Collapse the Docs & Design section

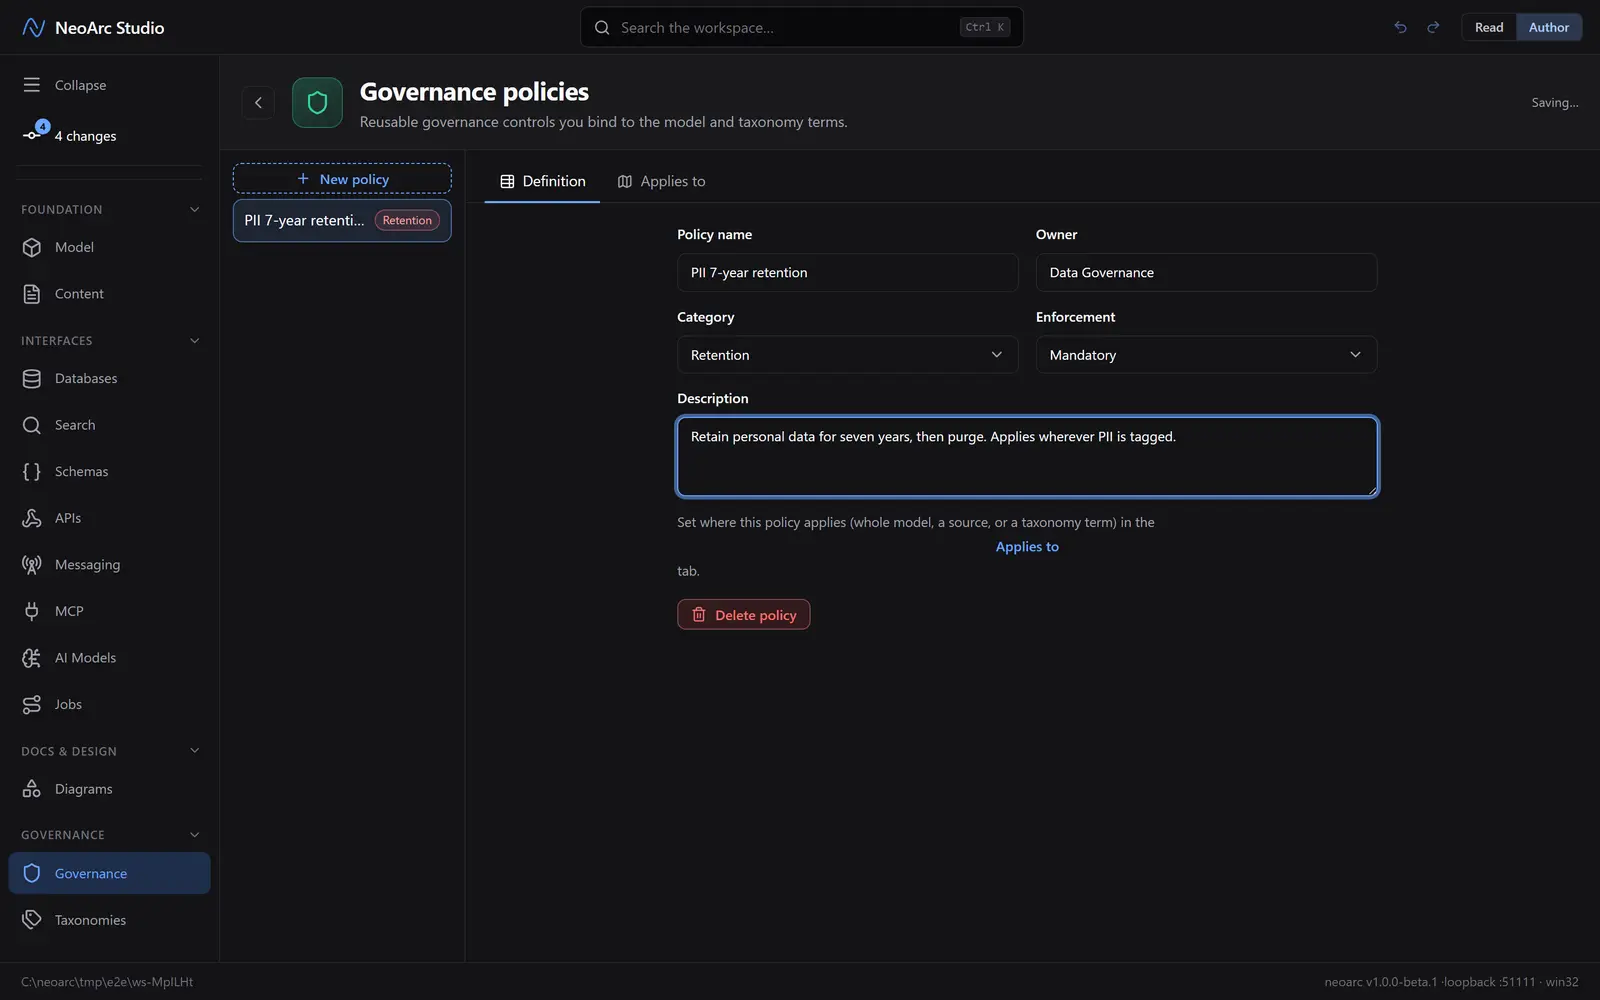pos(194,750)
